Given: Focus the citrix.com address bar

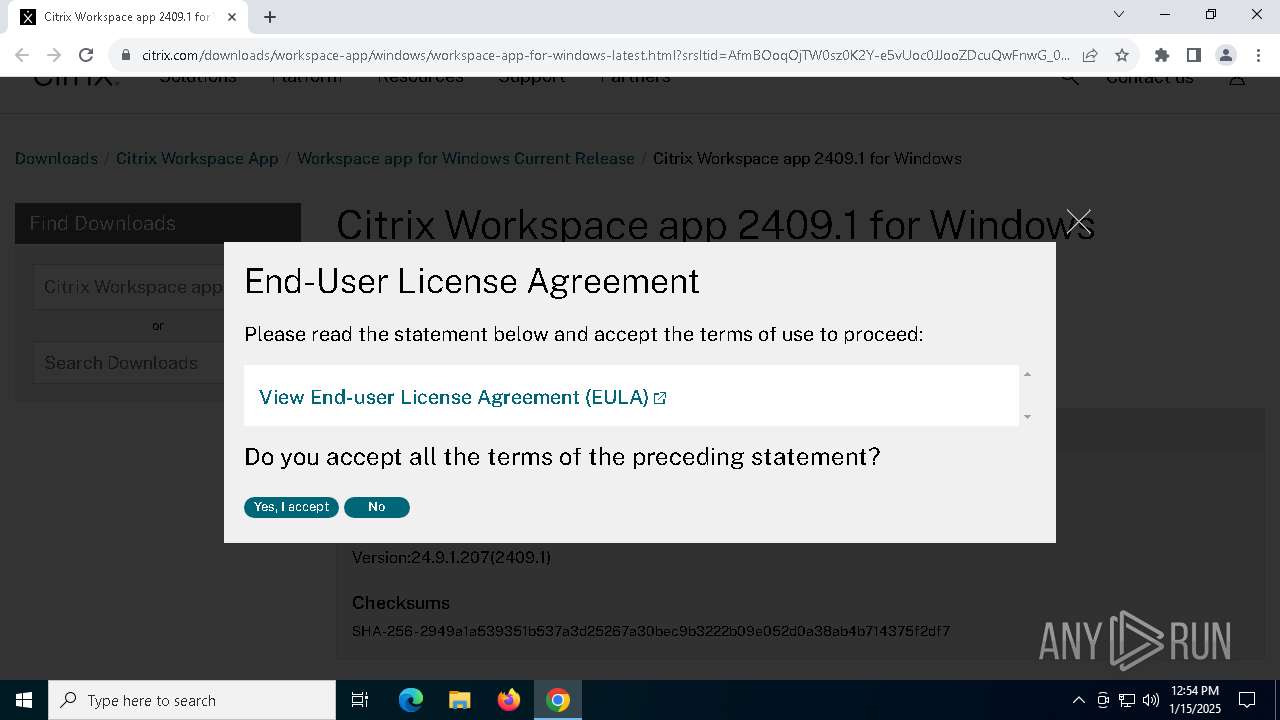Looking at the screenshot, I should click(605, 55).
